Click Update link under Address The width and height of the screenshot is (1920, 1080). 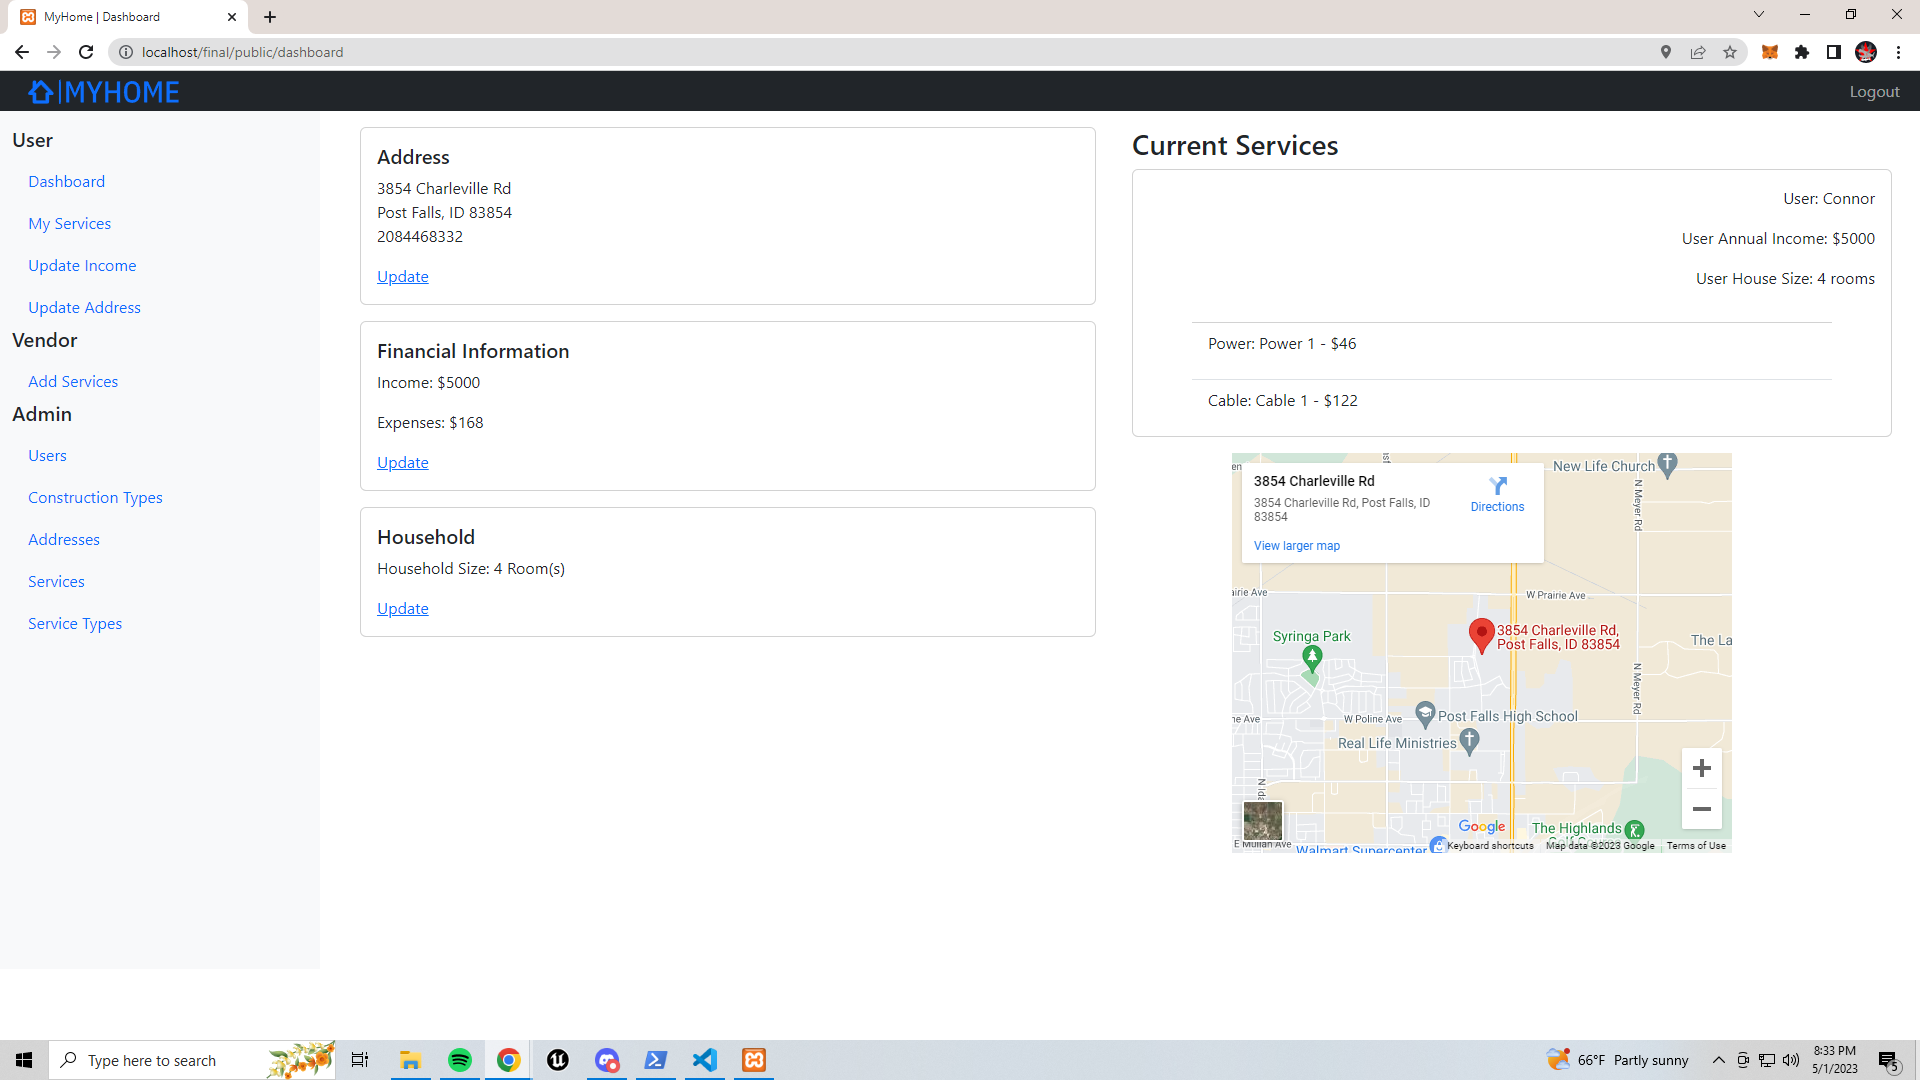pos(402,277)
